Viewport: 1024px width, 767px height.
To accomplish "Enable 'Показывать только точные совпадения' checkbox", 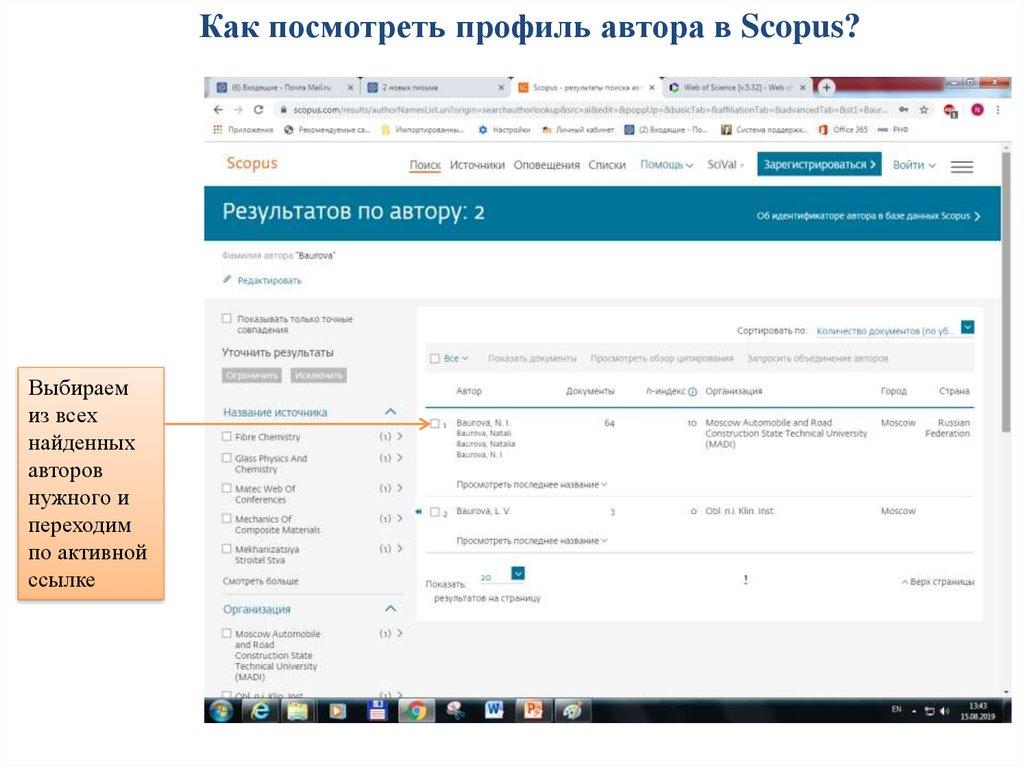I will [227, 319].
